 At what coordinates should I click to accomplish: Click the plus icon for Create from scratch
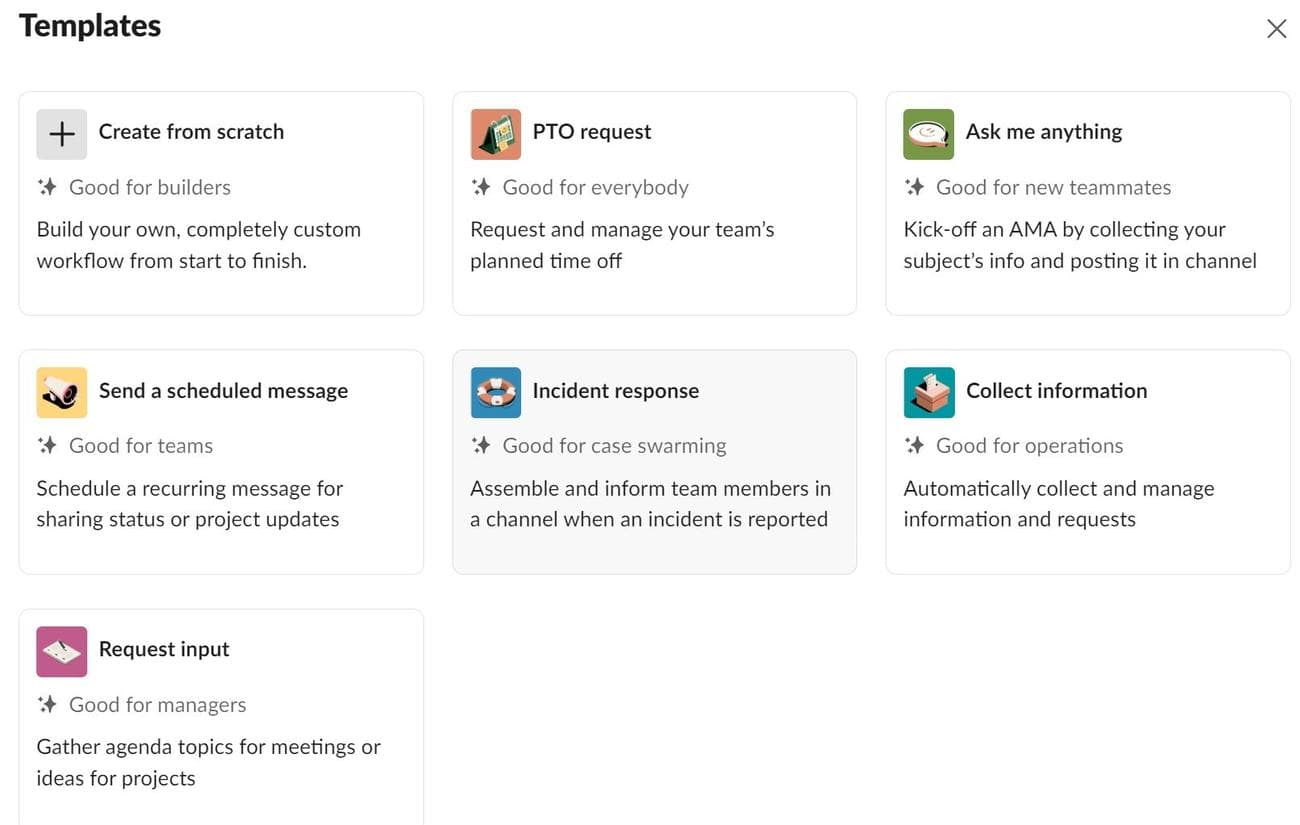[x=61, y=133]
